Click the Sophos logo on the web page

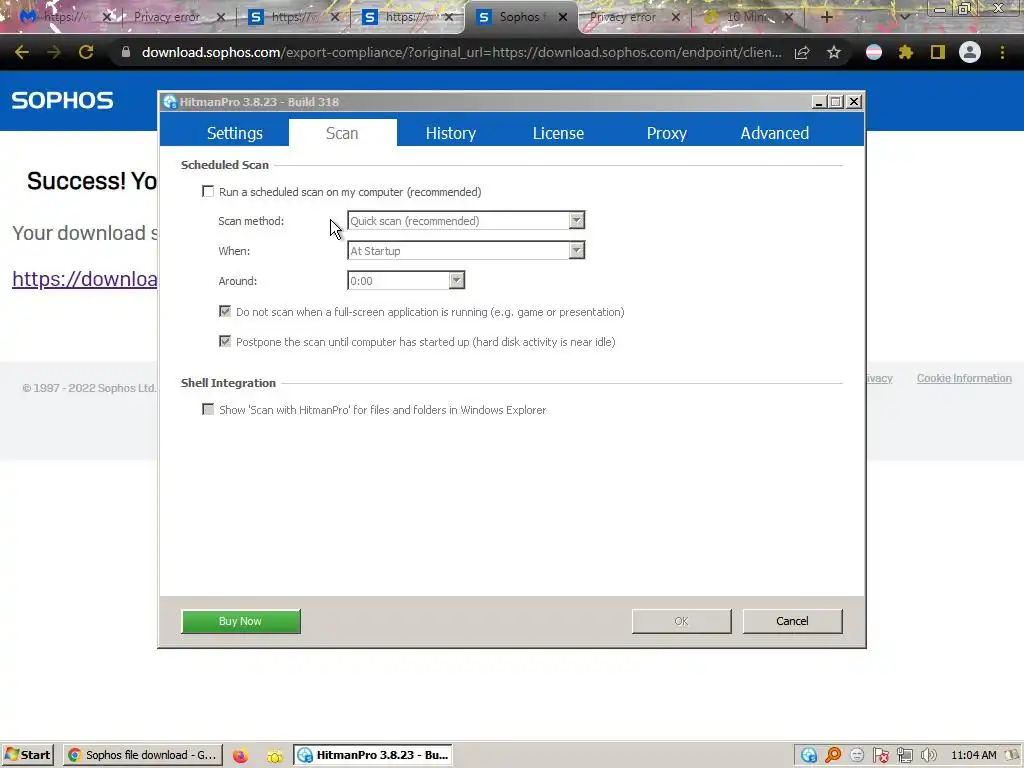pyautogui.click(x=62, y=101)
